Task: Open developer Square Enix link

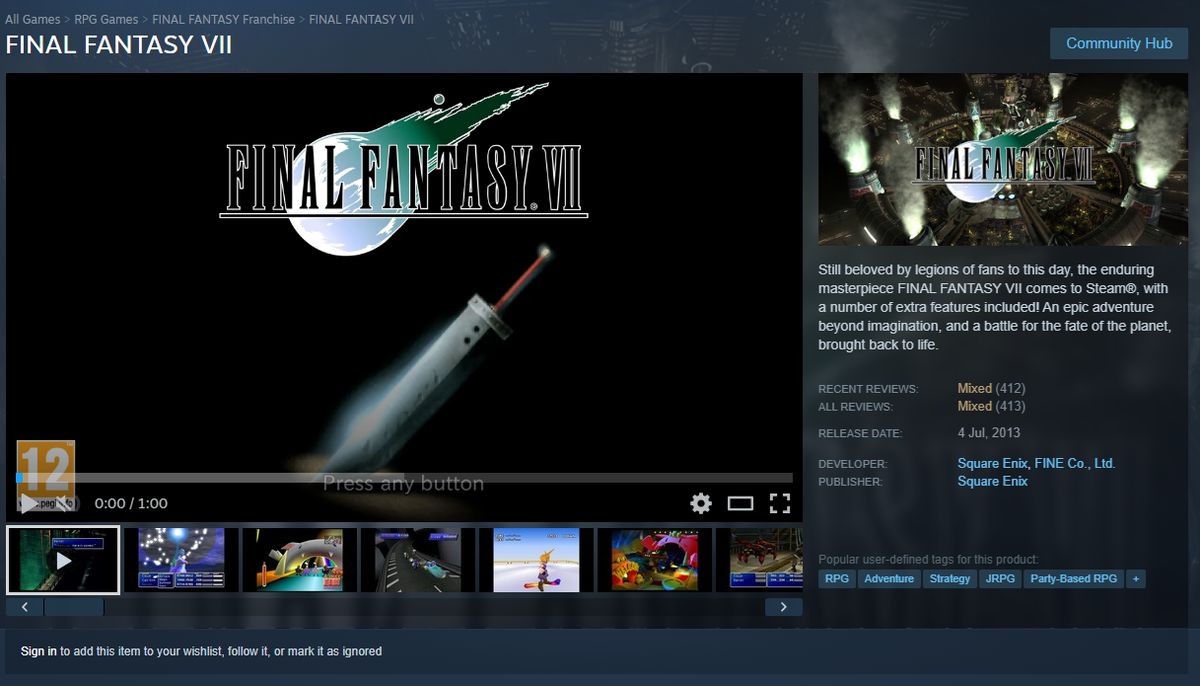Action: tap(993, 463)
